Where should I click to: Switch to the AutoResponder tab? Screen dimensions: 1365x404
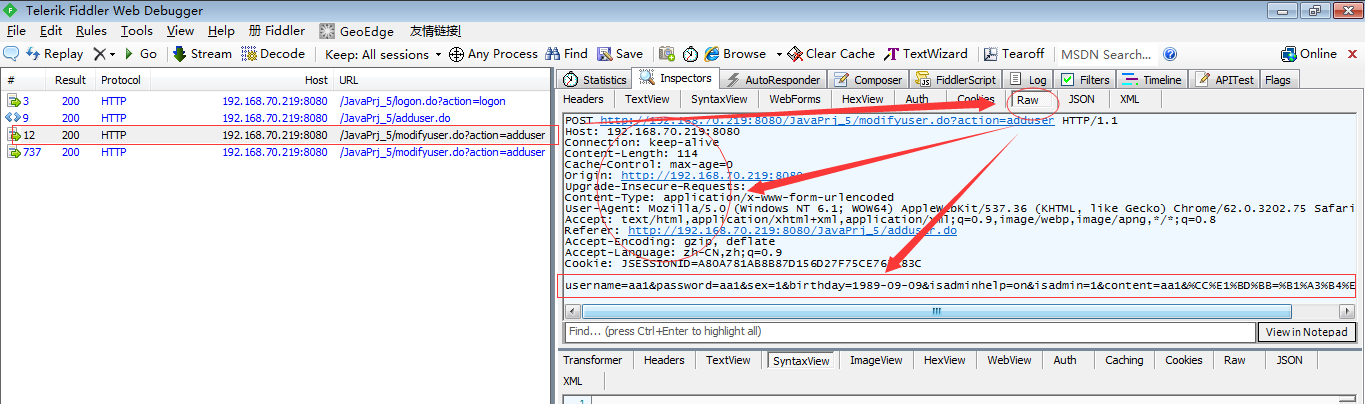(x=773, y=80)
